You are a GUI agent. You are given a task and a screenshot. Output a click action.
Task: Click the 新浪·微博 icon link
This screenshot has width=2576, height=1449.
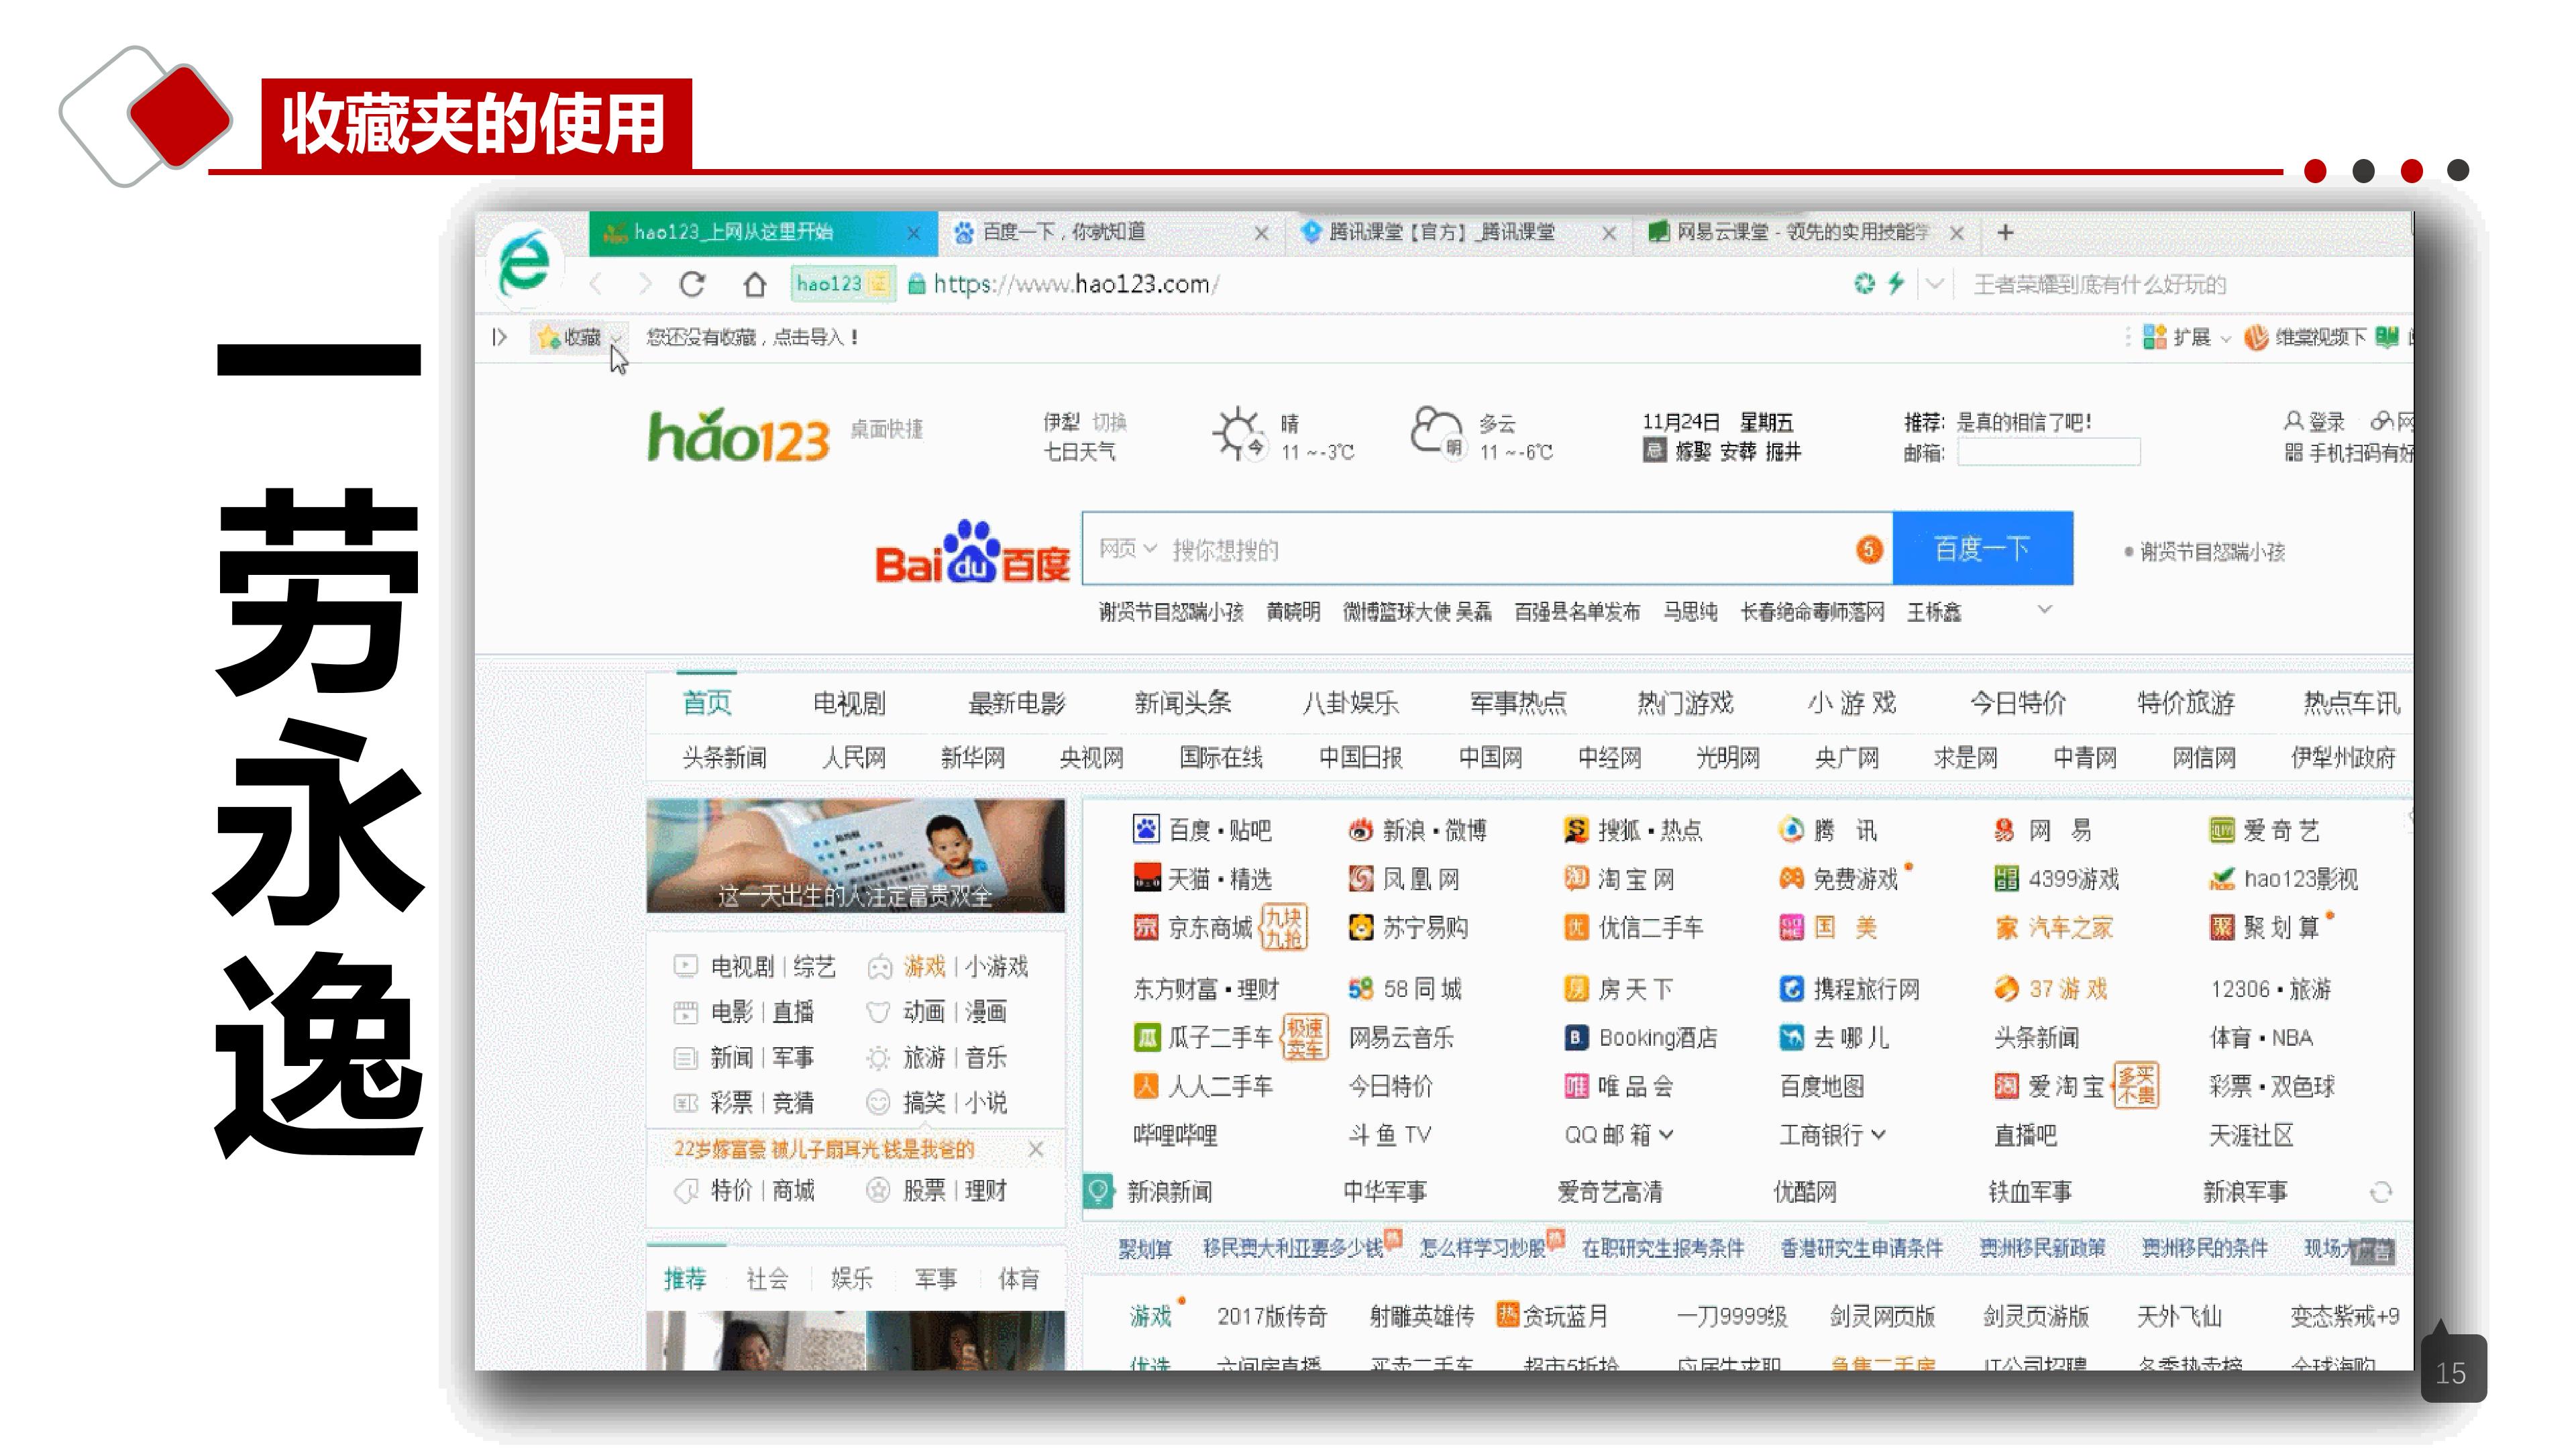(1417, 829)
